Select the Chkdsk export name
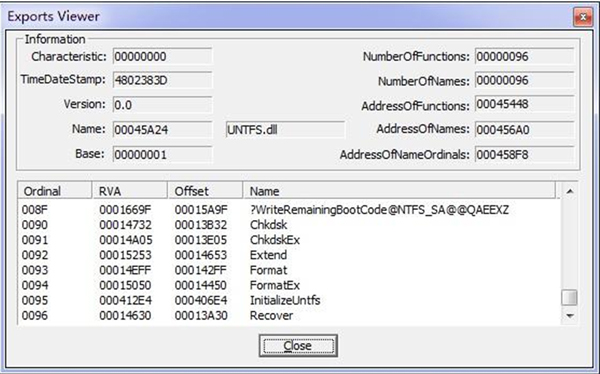The image size is (600, 374). click(268, 225)
